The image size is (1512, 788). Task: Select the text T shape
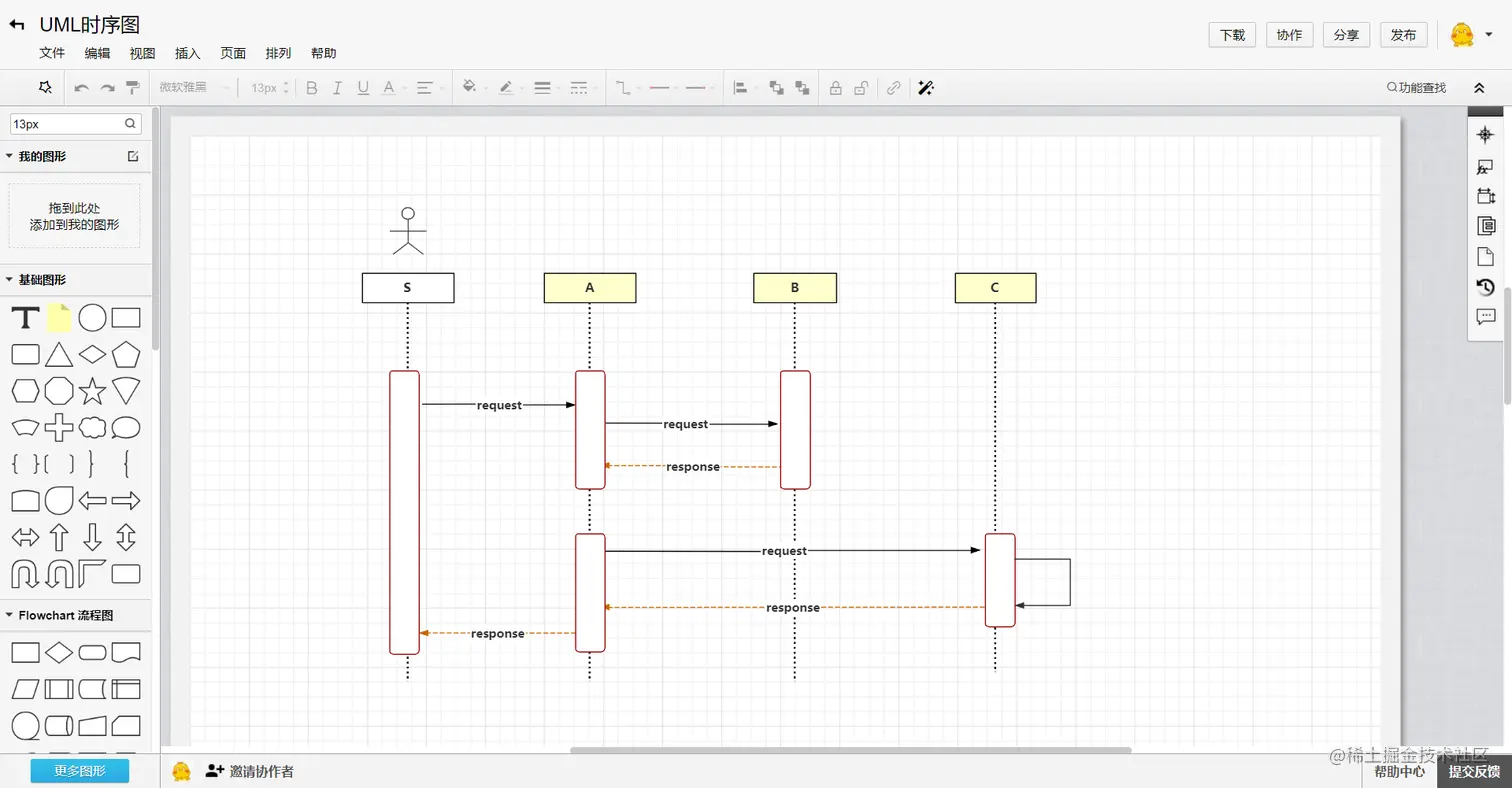(x=25, y=318)
